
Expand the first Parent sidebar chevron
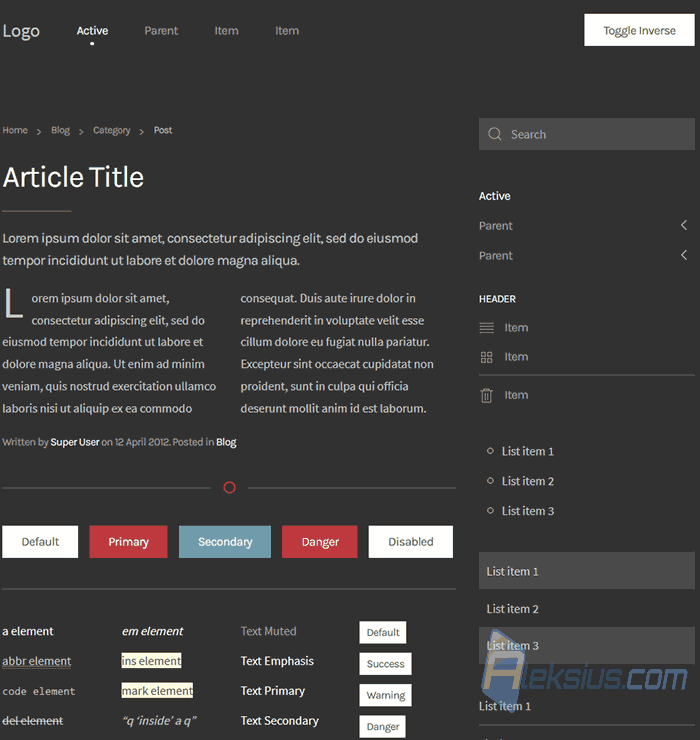(684, 226)
